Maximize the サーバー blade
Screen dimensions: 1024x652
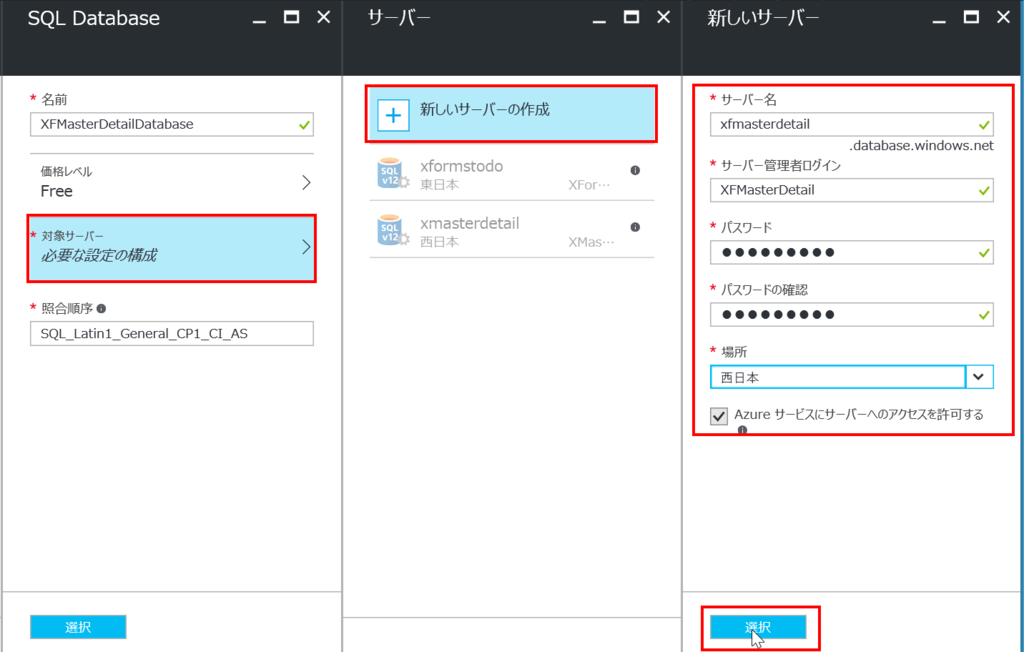[632, 18]
